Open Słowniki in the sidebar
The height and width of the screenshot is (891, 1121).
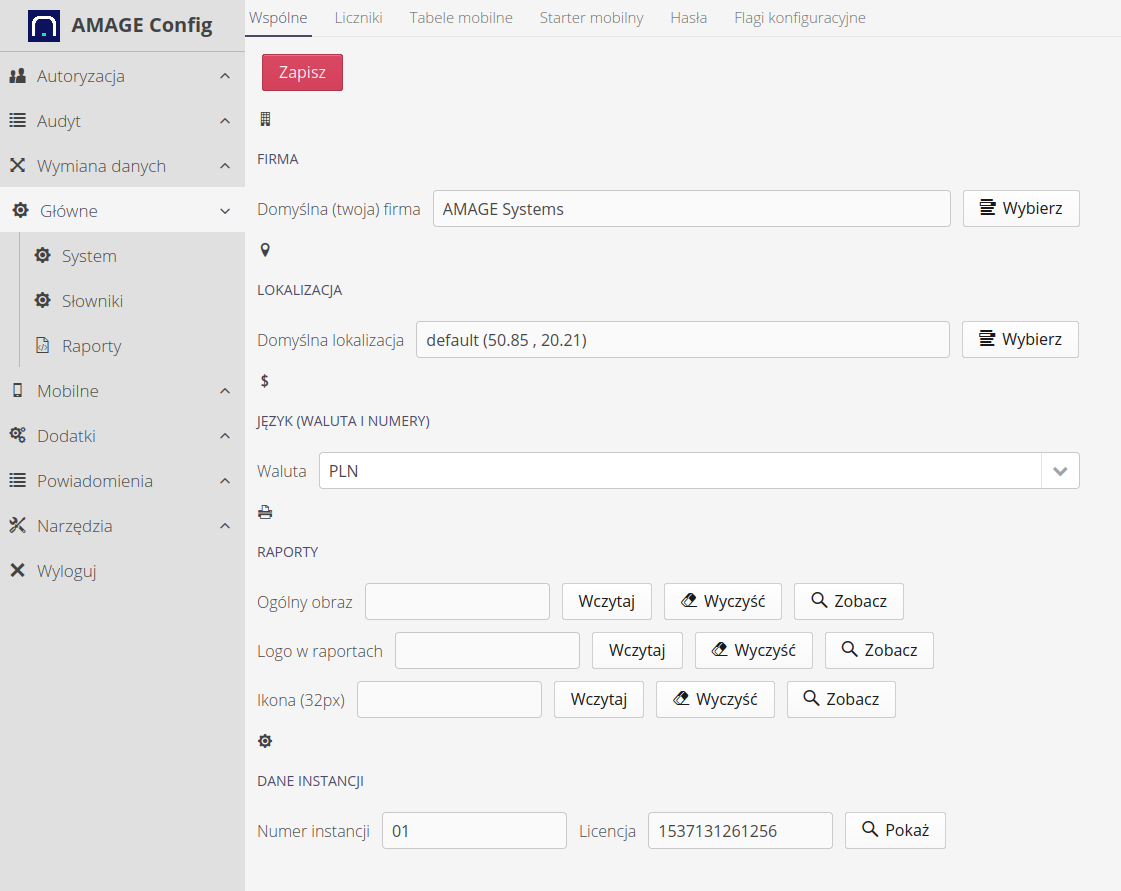click(x=92, y=301)
